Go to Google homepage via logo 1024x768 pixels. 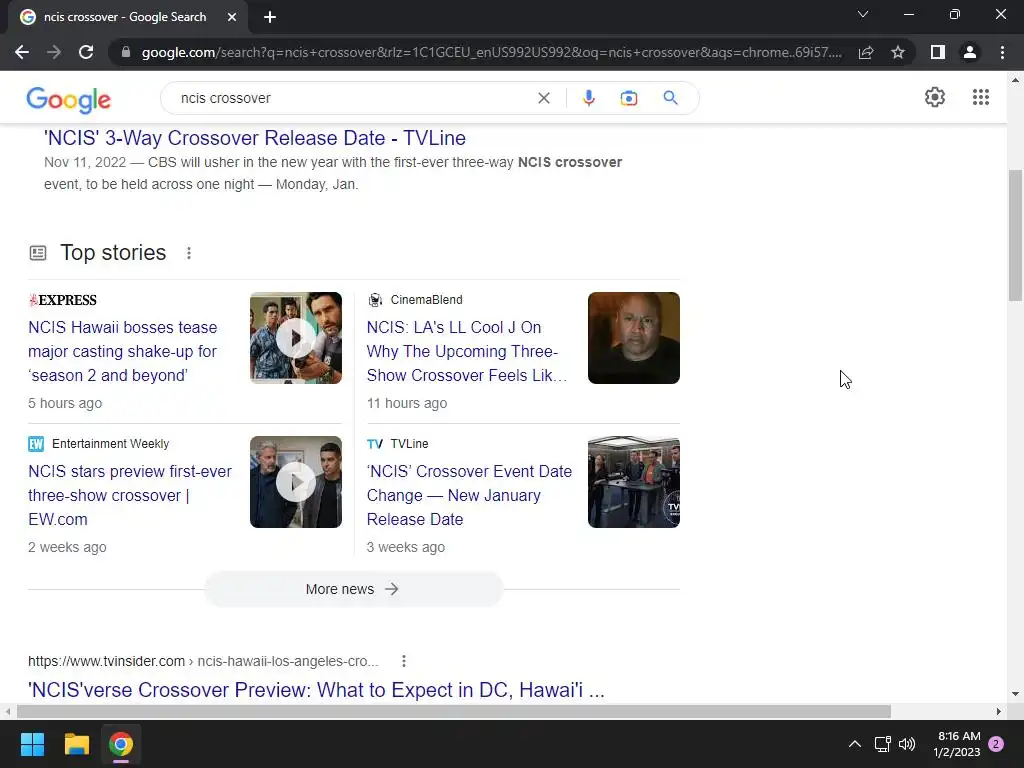pos(69,99)
